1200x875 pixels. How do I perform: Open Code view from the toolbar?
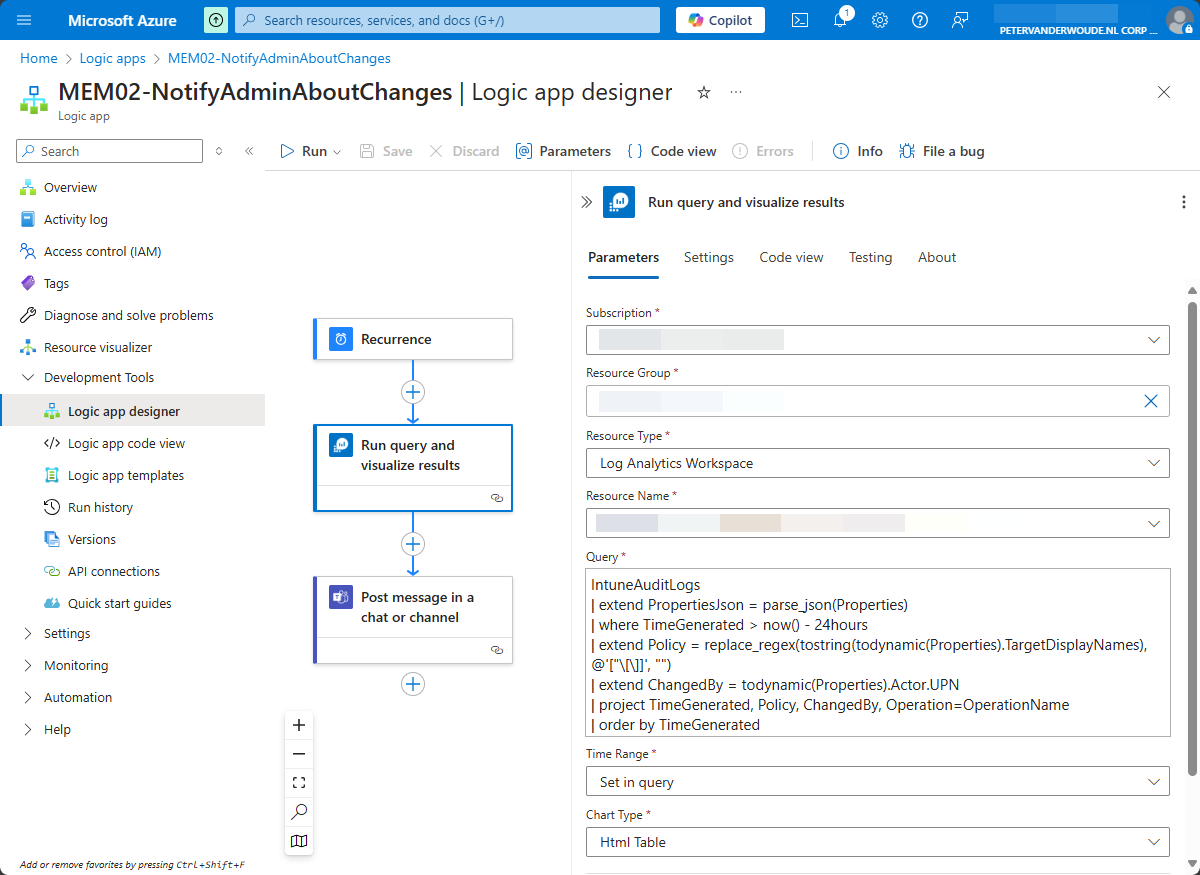(x=672, y=151)
